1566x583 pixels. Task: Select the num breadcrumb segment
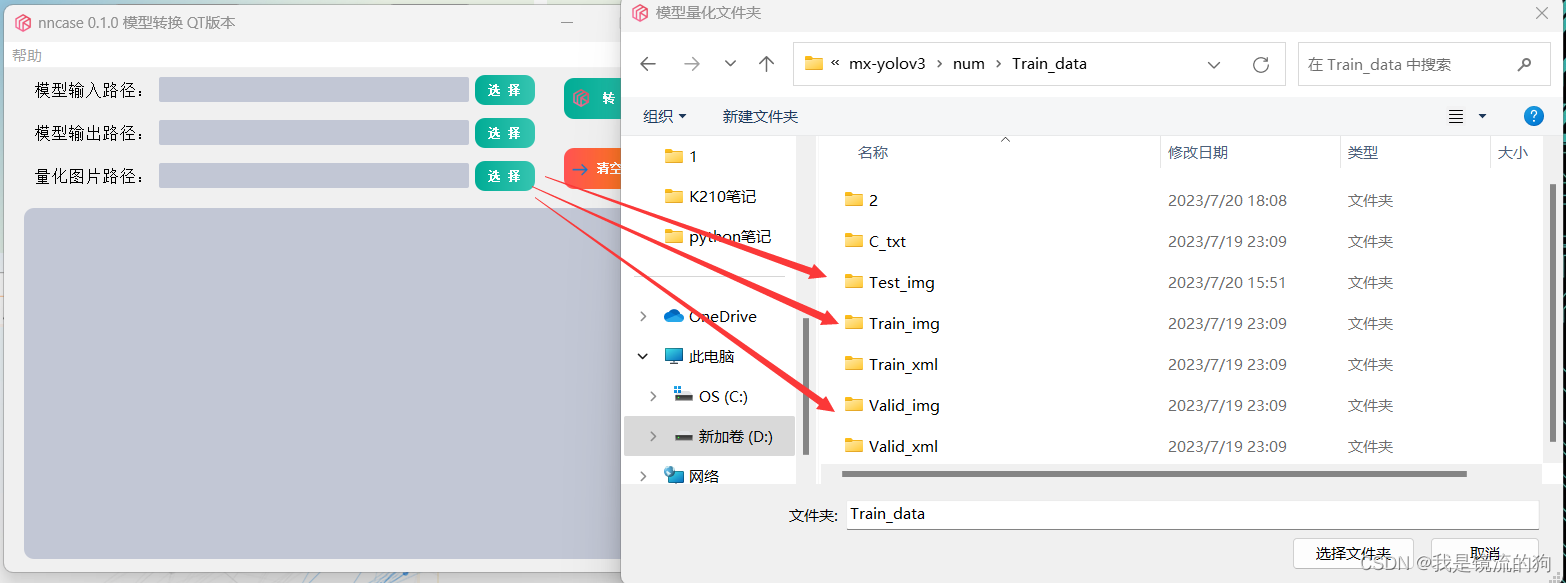click(968, 64)
